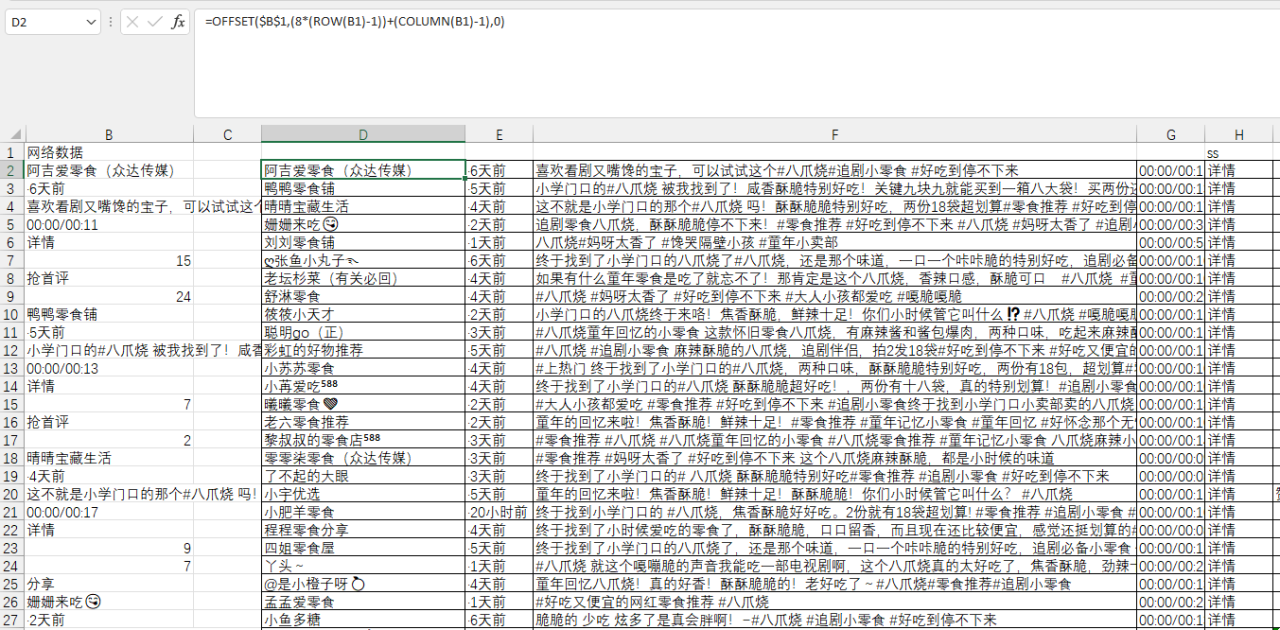Click cell 零零柒零食（众达传媒）
This screenshot has height=630, width=1280.
point(363,459)
